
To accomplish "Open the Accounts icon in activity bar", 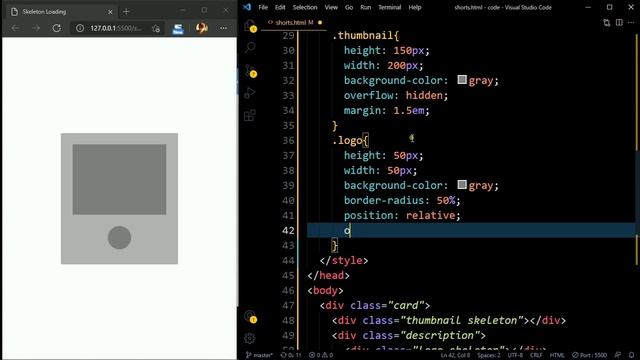I will [x=250, y=316].
